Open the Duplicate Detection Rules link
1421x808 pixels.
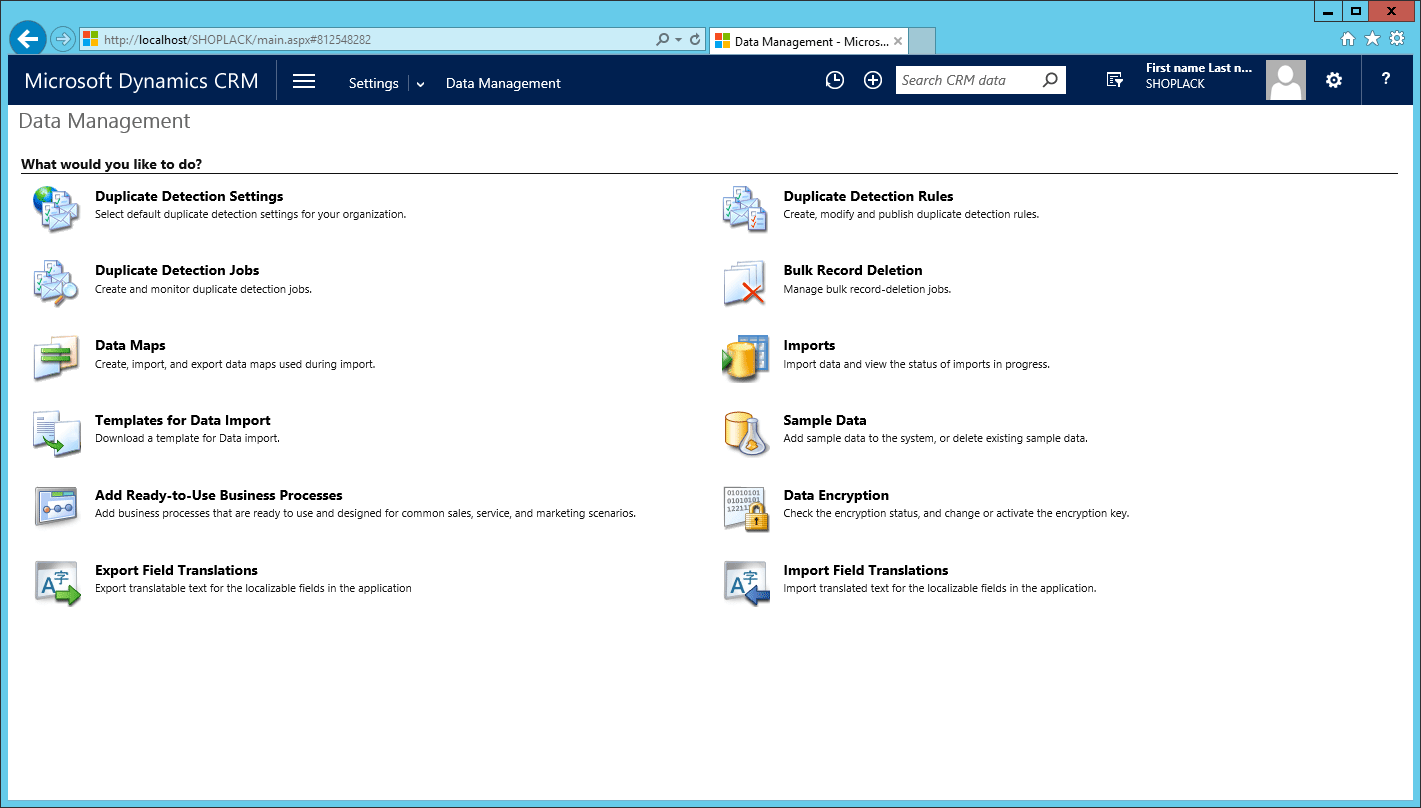point(868,196)
